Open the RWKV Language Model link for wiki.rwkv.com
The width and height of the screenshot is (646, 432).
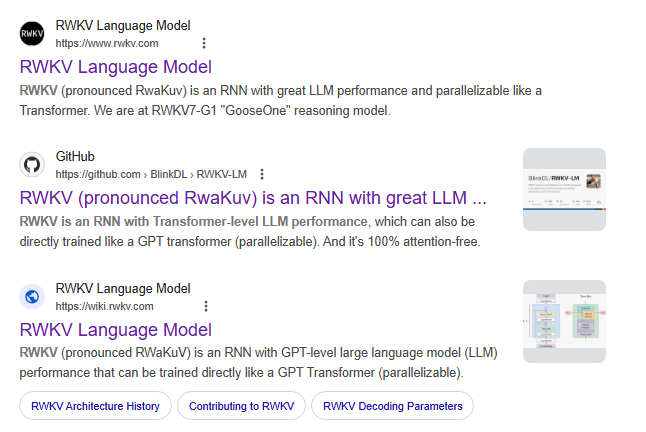116,329
